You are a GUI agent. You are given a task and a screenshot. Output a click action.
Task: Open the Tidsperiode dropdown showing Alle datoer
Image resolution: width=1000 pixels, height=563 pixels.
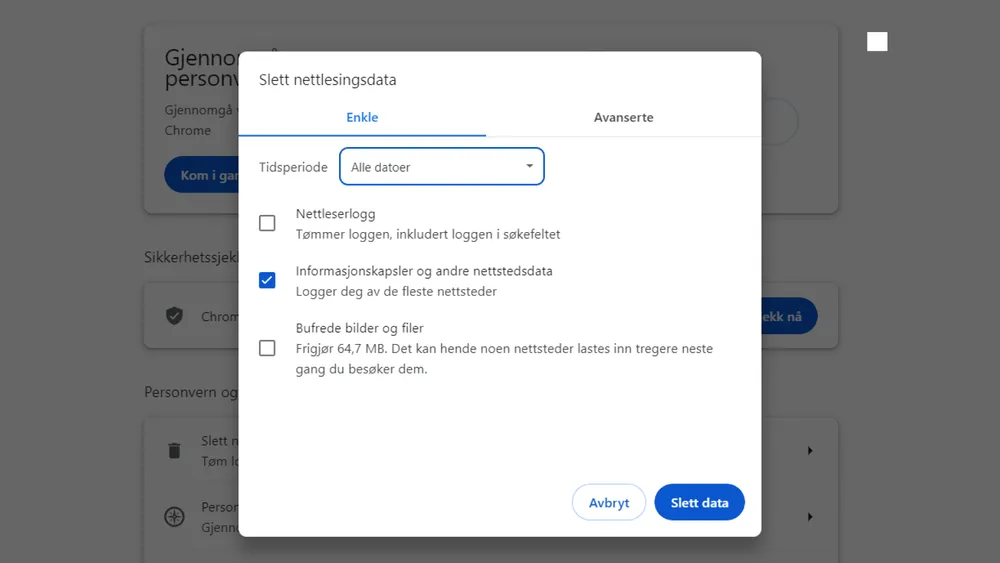click(442, 167)
